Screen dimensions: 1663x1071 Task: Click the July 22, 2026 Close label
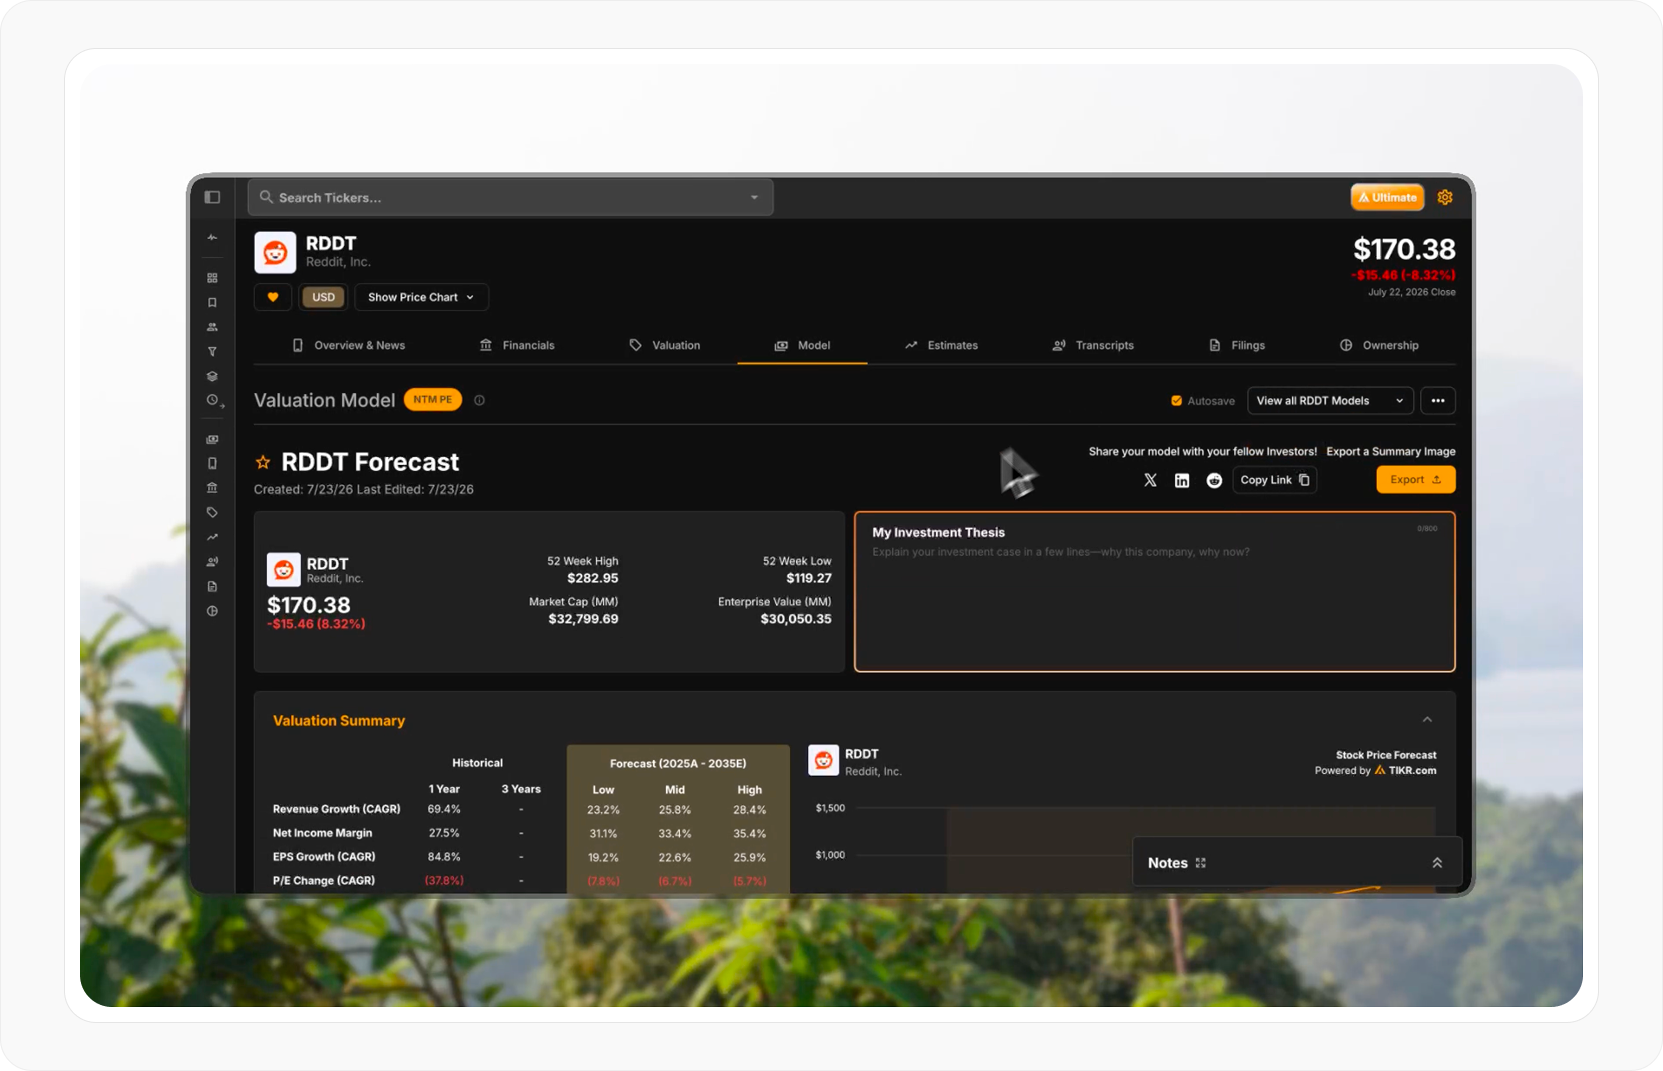1412,292
